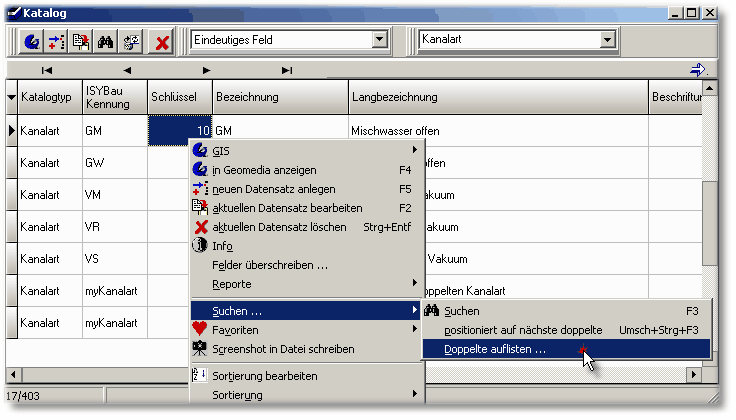Image resolution: width=736 pixels, height=420 pixels.
Task: Click the toolbar icon left of red X
Action: tap(130, 42)
